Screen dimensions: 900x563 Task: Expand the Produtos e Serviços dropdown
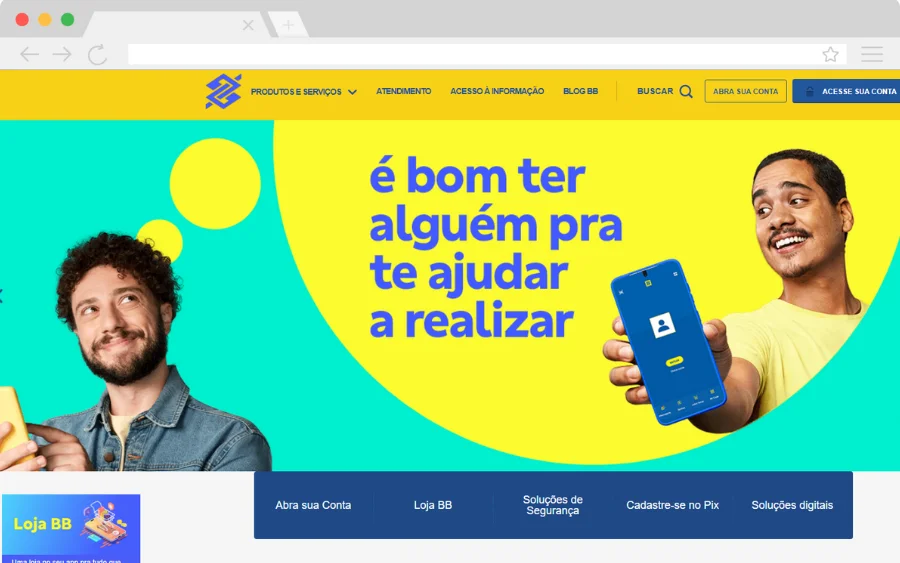click(x=304, y=92)
